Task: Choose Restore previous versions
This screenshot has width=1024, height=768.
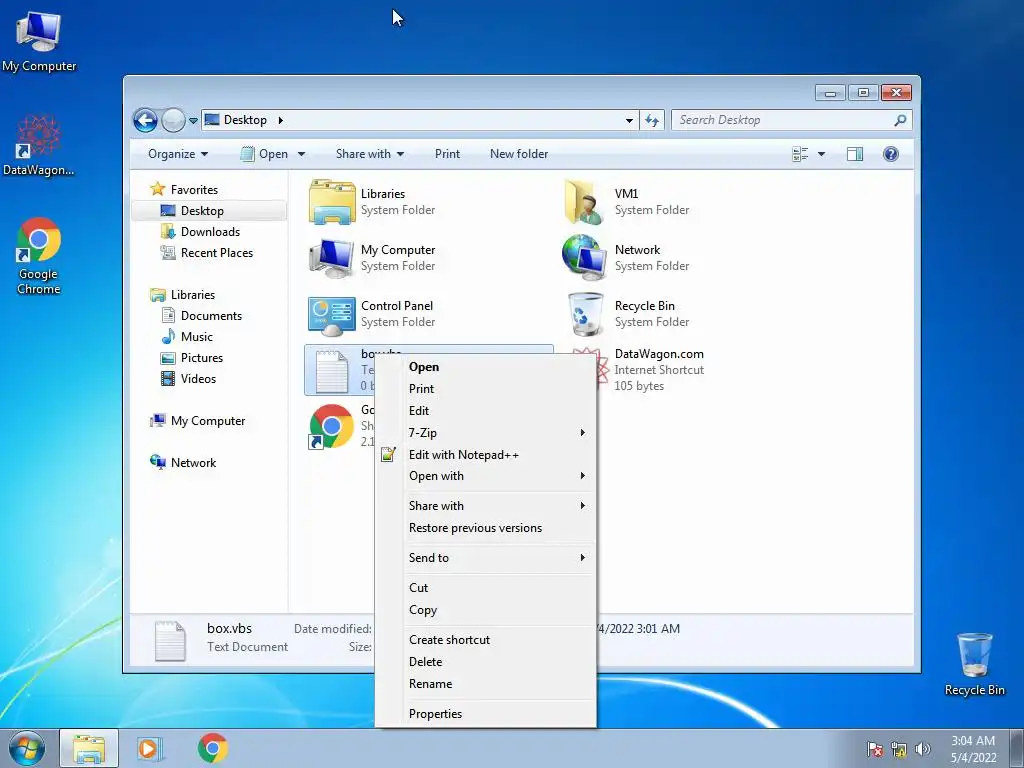Action: 487,528
